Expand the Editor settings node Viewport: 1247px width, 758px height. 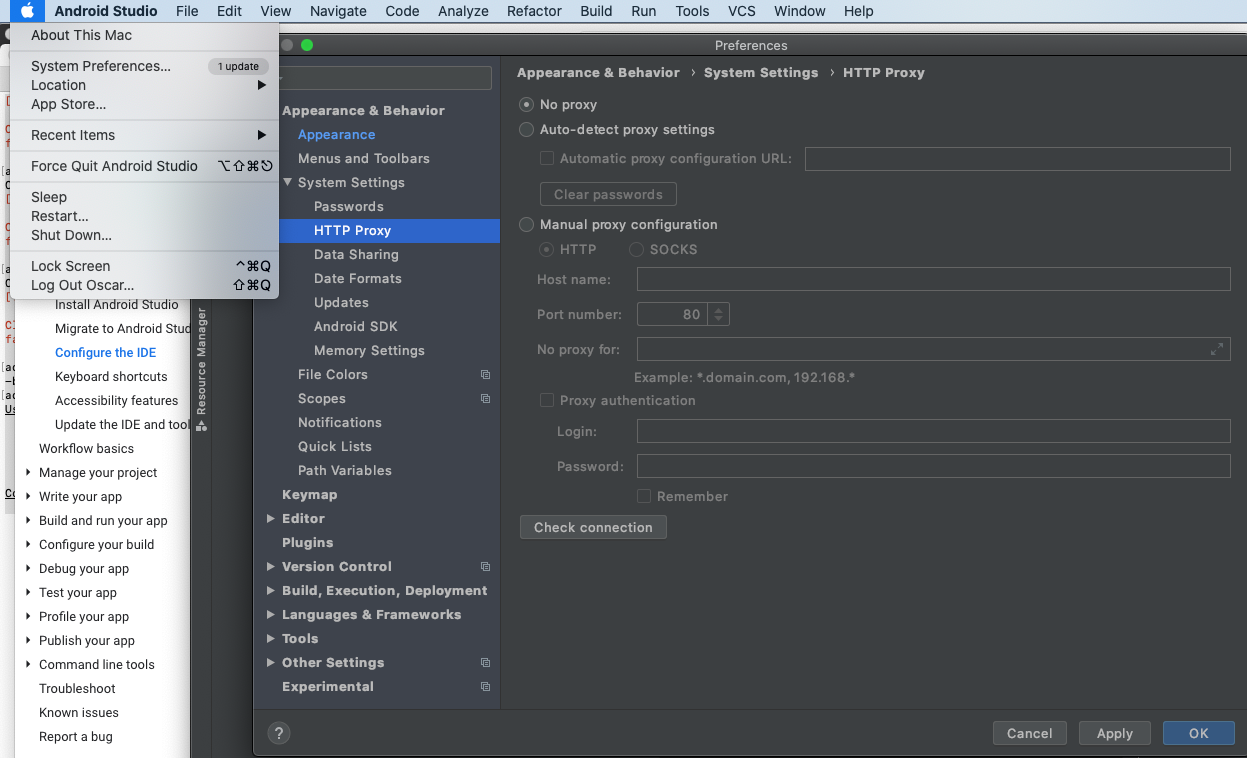click(x=271, y=519)
